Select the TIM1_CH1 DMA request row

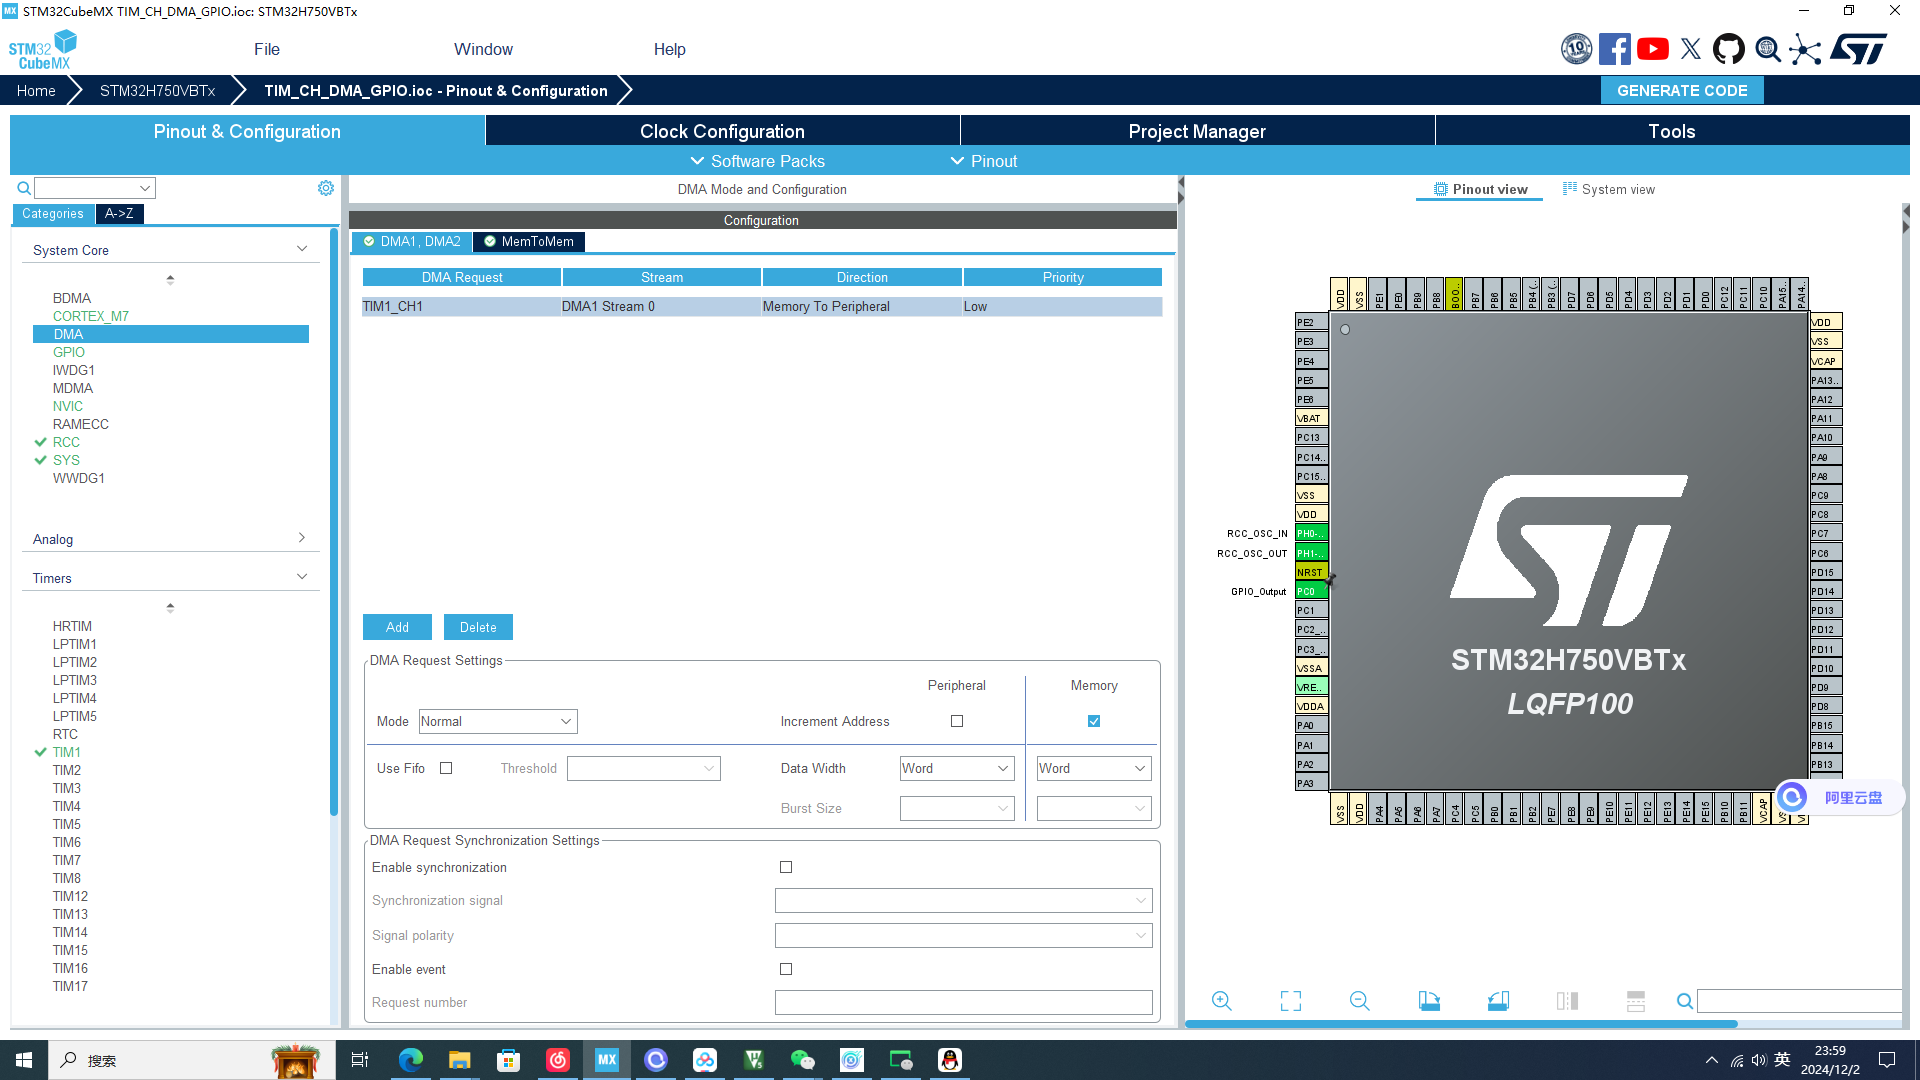click(762, 306)
